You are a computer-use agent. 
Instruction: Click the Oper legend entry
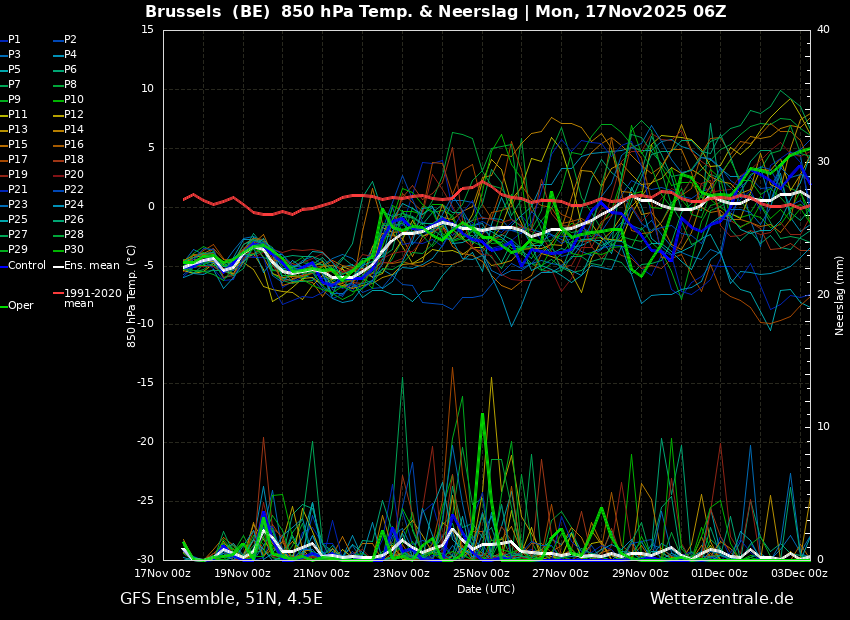pyautogui.click(x=17, y=306)
